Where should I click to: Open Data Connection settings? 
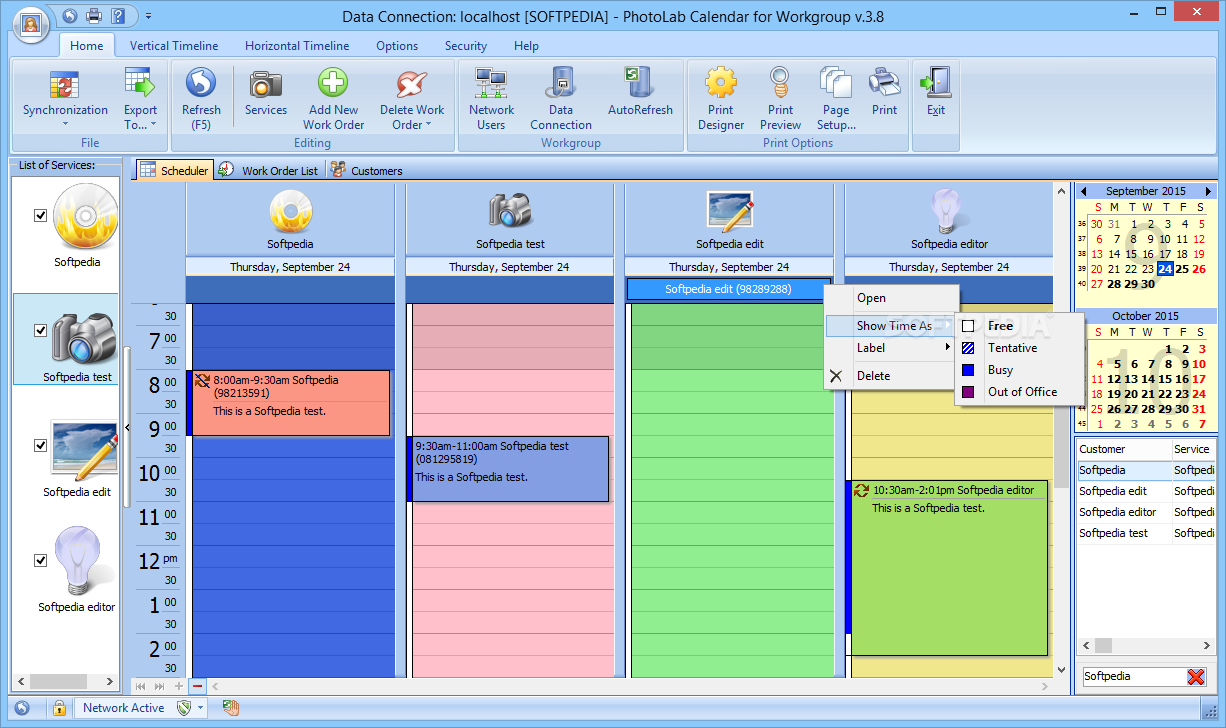point(561,98)
